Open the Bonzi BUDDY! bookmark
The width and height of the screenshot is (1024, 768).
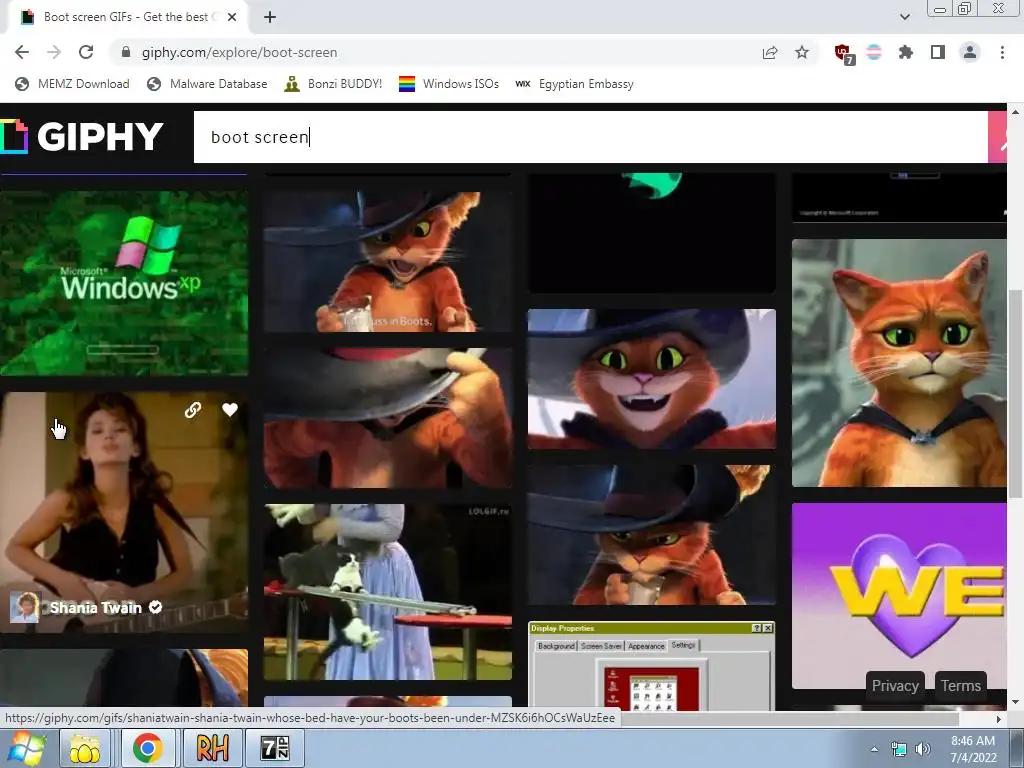(333, 84)
